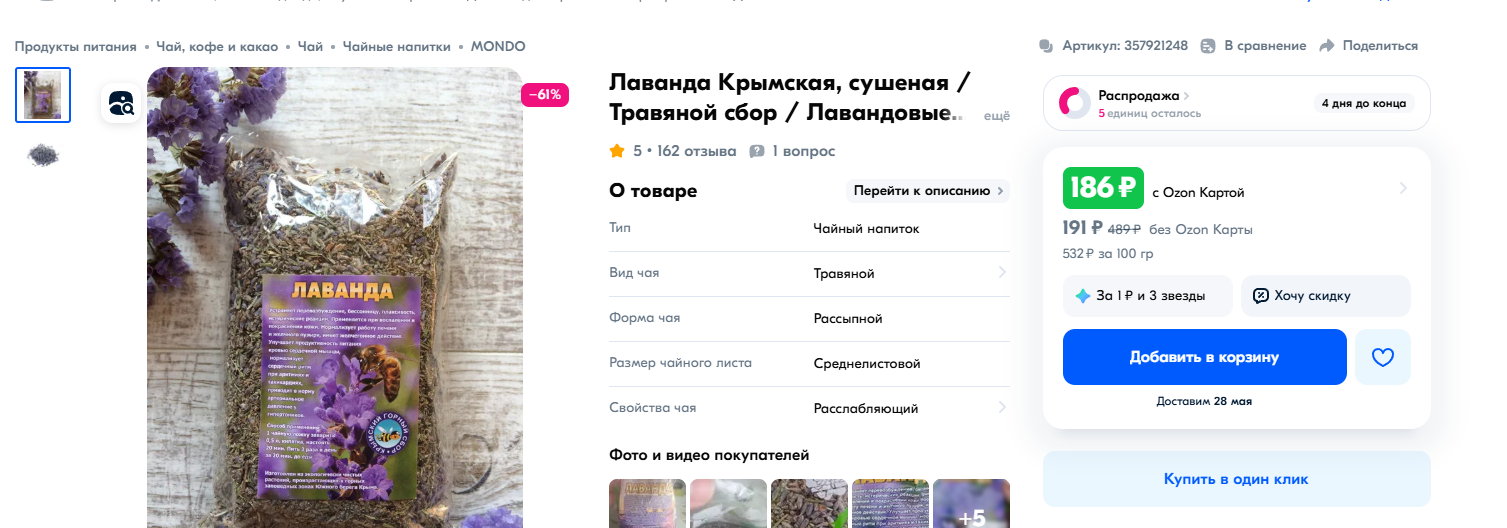Expand full product title via 'ещё'
Viewport: 1507px width, 528px height.
[x=997, y=116]
